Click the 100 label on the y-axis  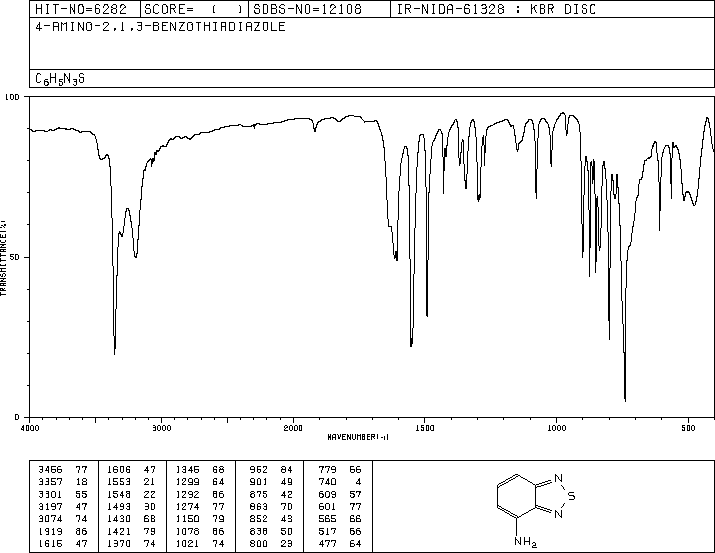click(12, 97)
